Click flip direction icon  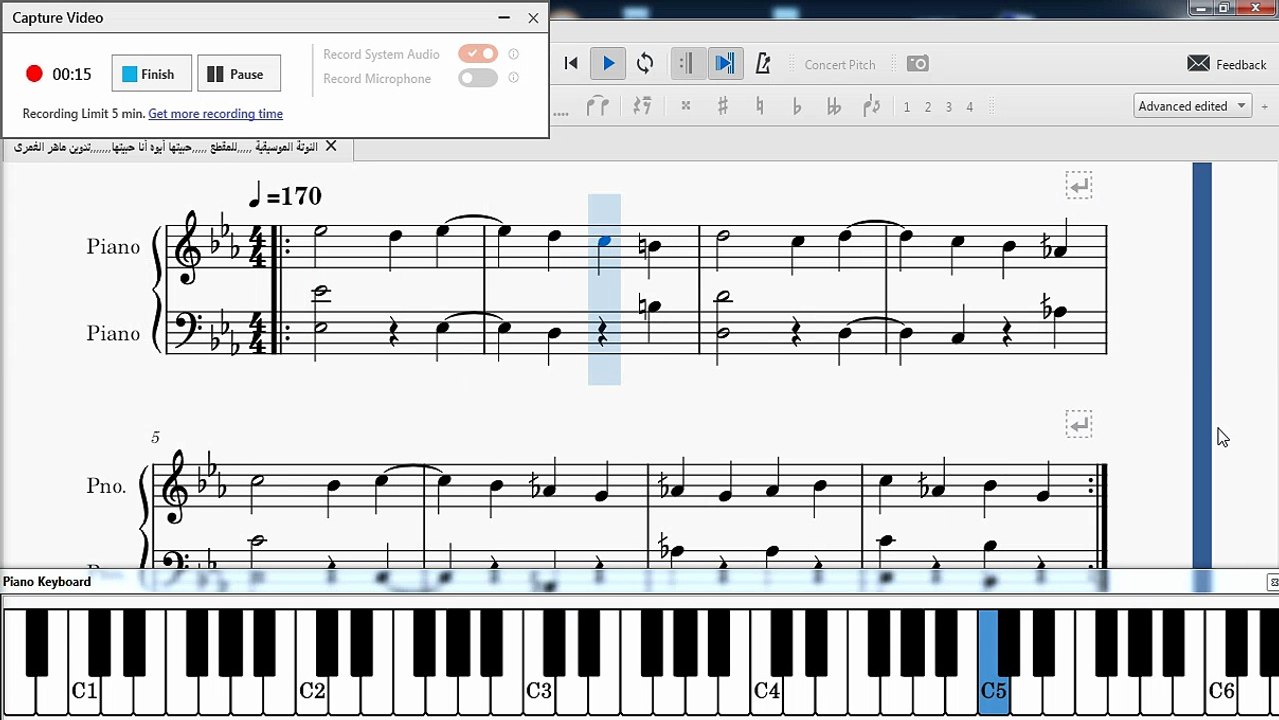click(871, 106)
